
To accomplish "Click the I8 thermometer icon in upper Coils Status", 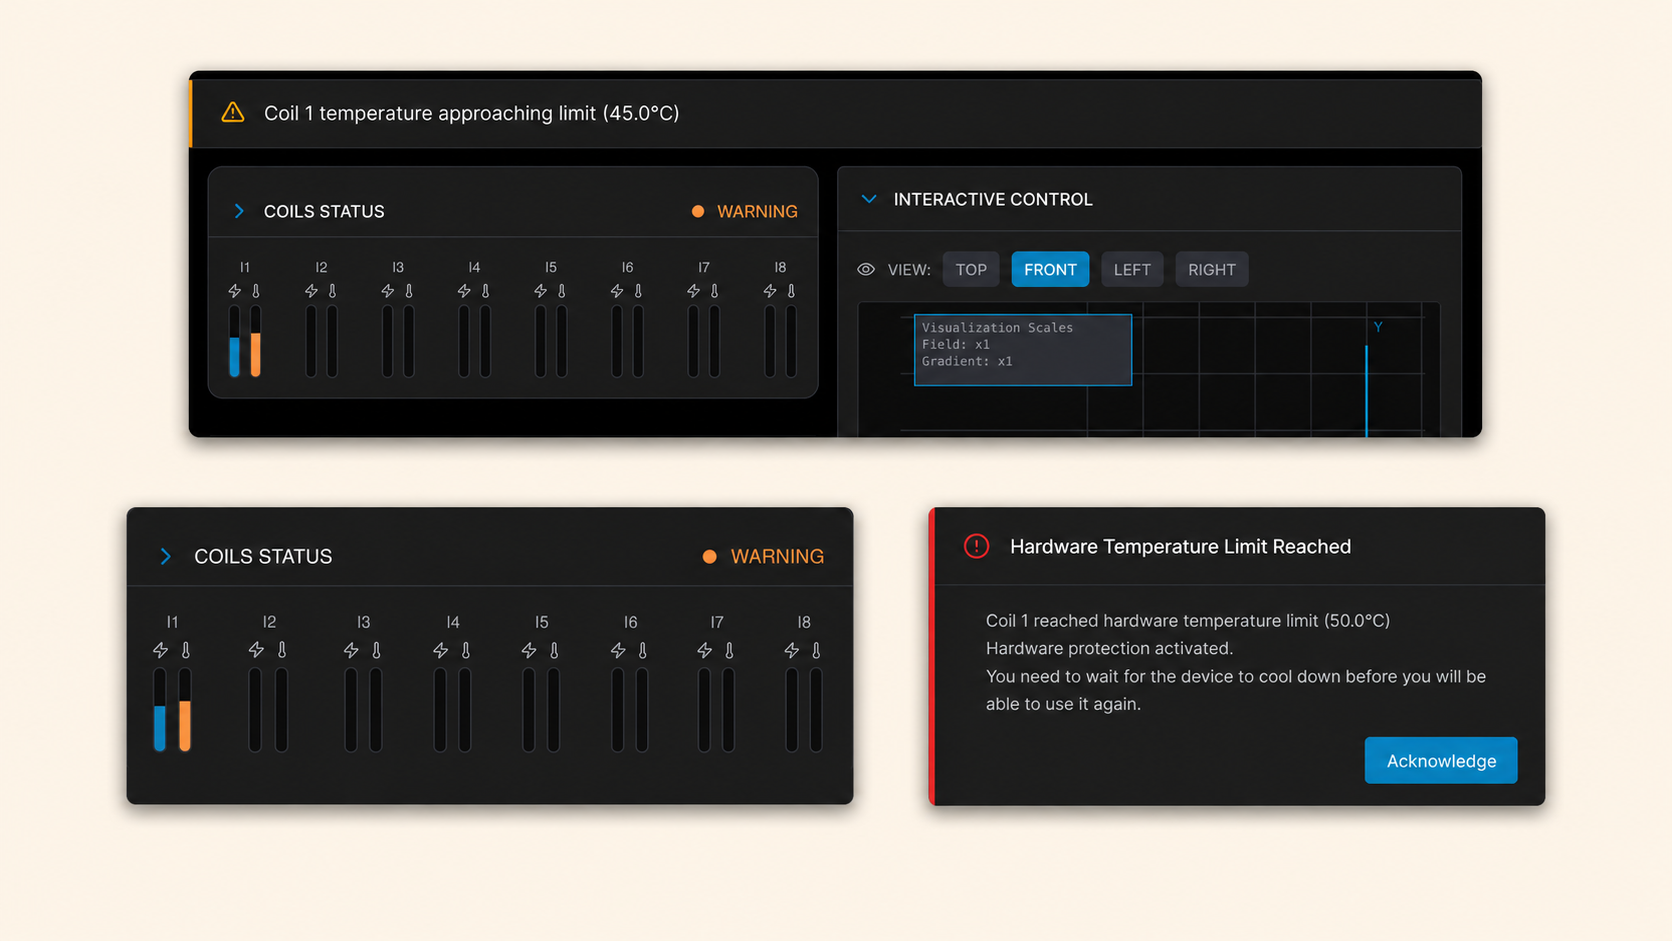I will 791,291.
